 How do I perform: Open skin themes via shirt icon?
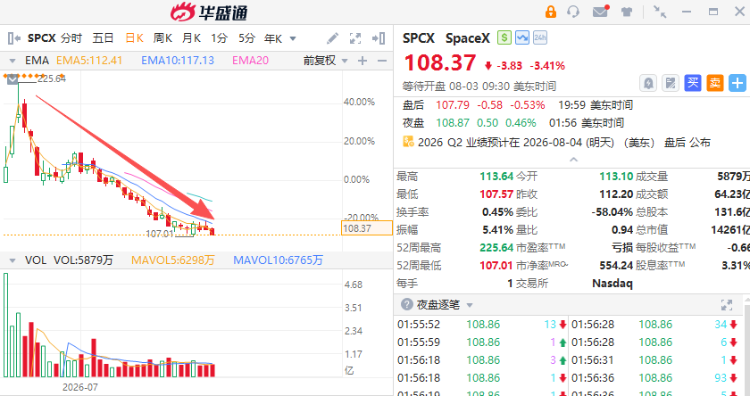coord(627,12)
